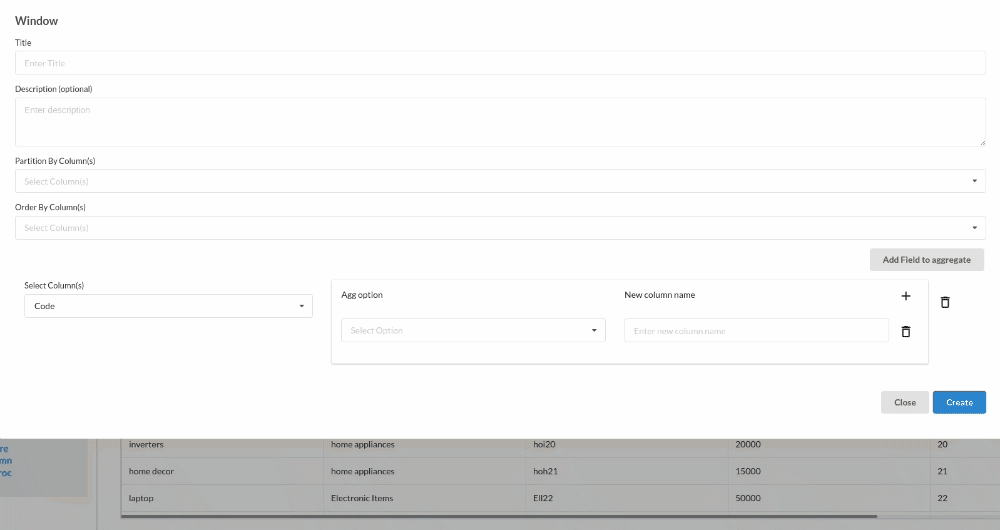Viewport: 1000px width, 530px height.
Task: Click the Add Field to aggregate button
Action: [926, 260]
